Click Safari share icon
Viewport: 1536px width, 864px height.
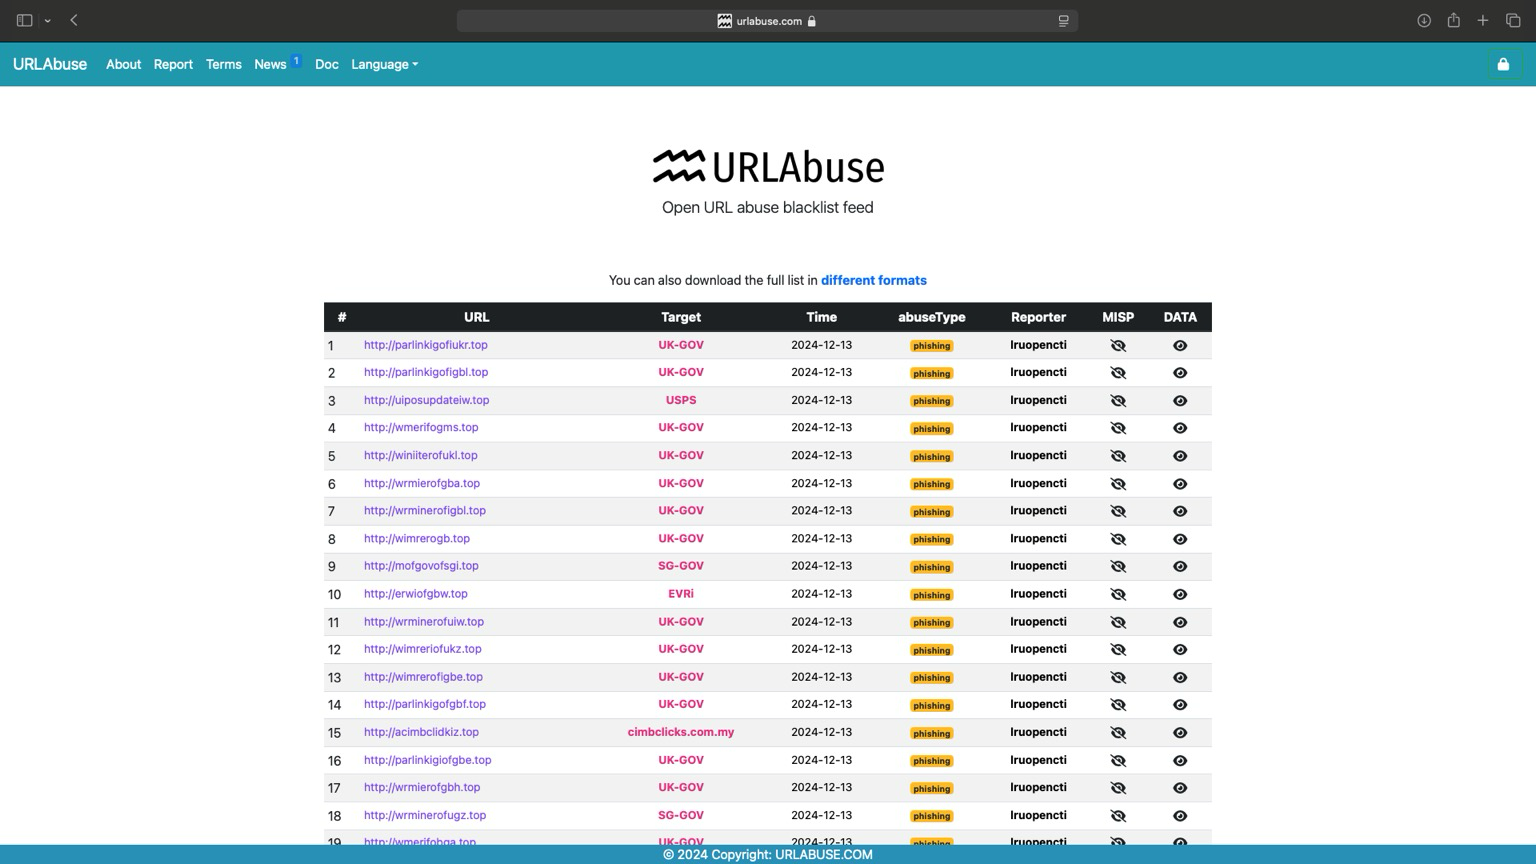1453,20
